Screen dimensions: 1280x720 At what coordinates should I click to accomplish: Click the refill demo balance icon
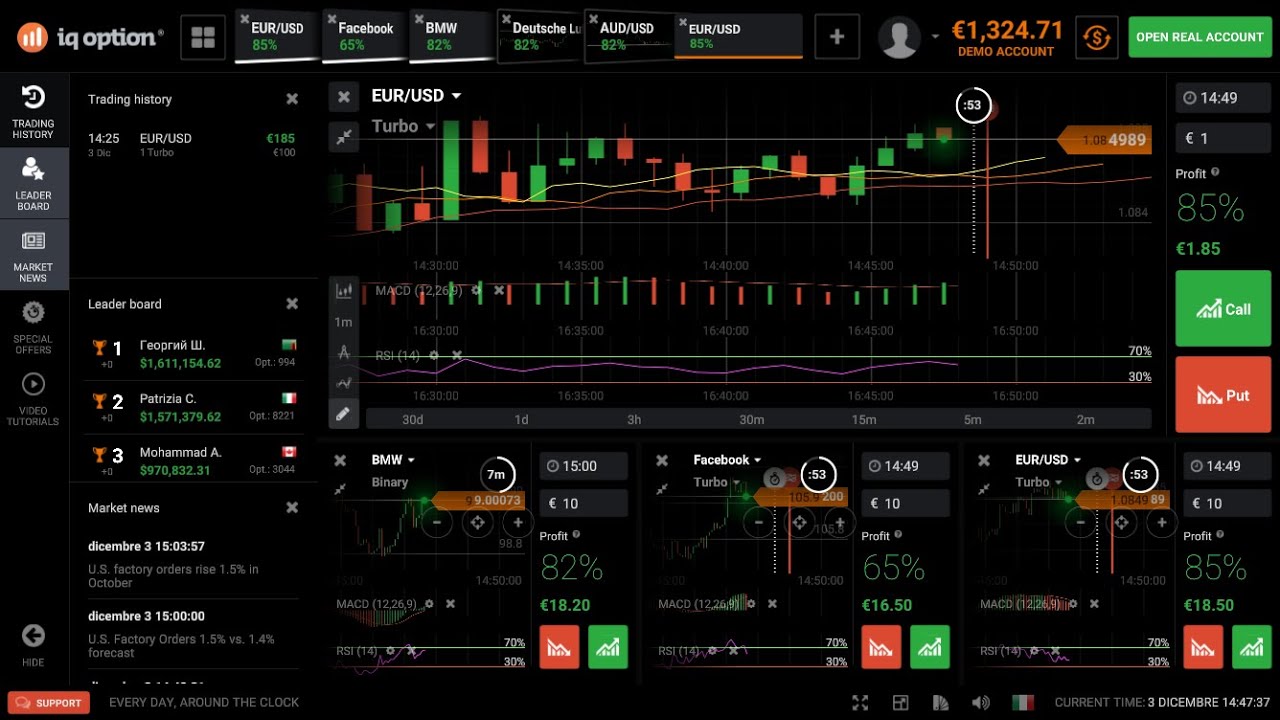point(1097,38)
